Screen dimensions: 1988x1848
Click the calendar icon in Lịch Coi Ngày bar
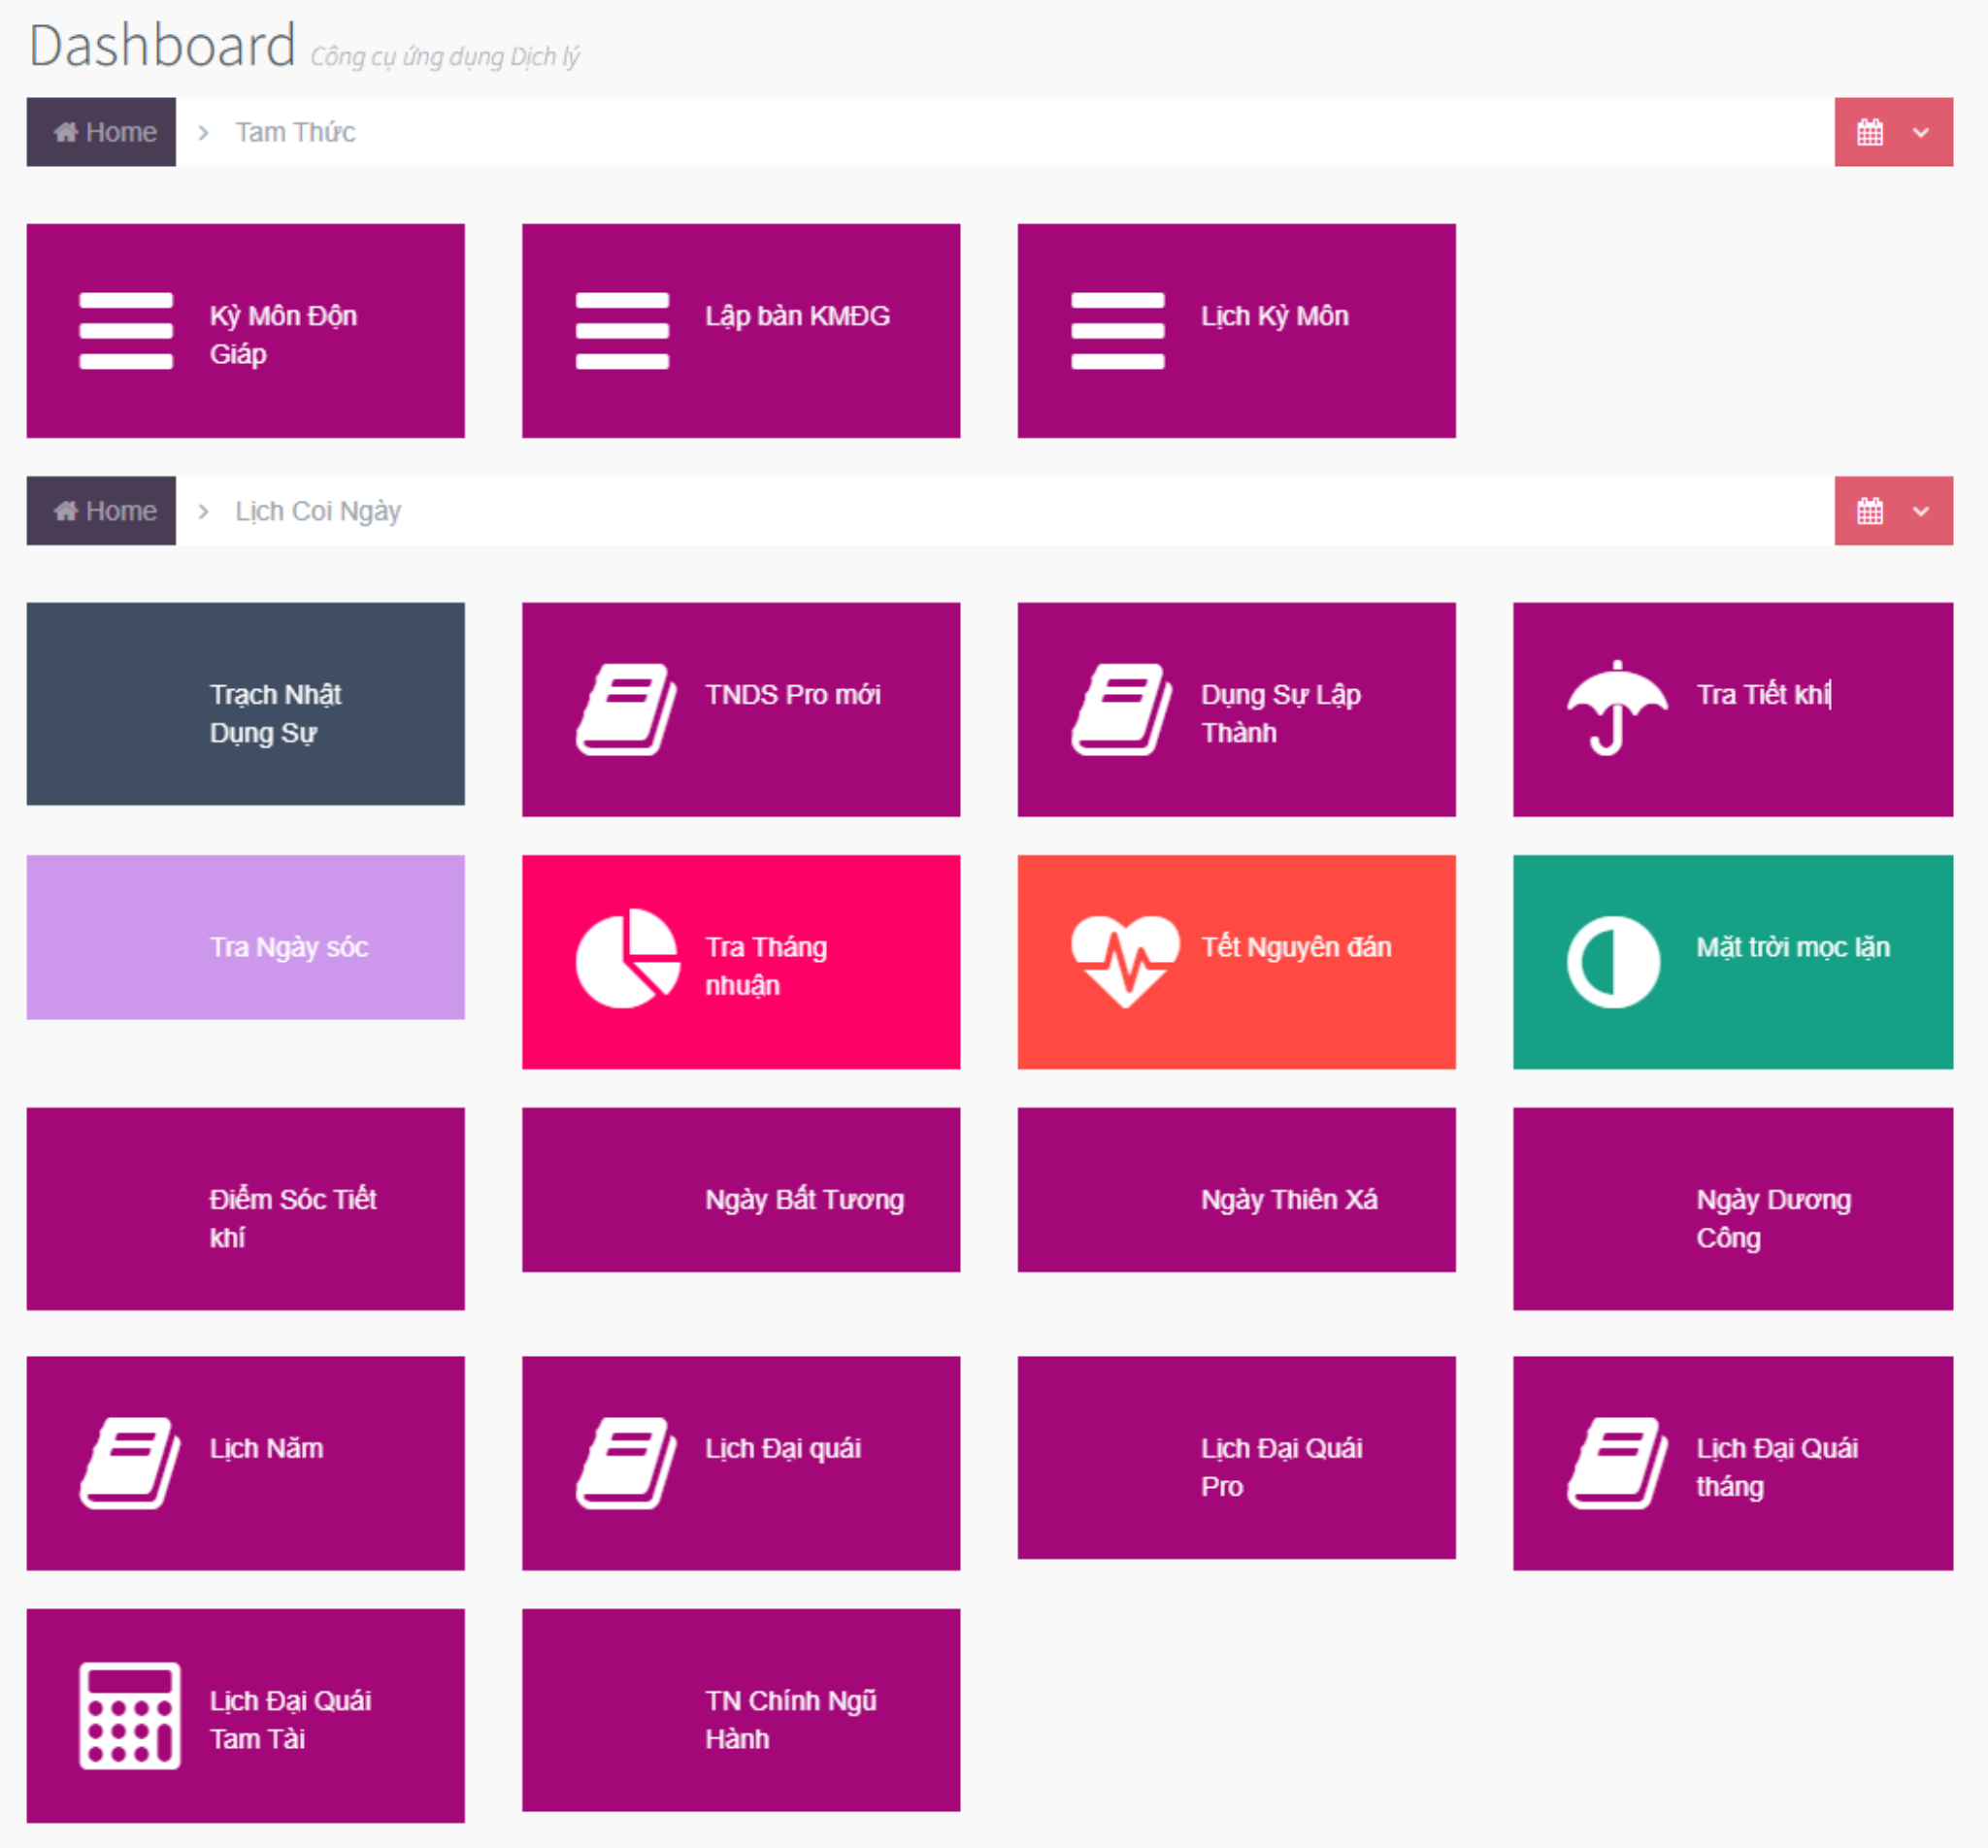[x=1870, y=511]
